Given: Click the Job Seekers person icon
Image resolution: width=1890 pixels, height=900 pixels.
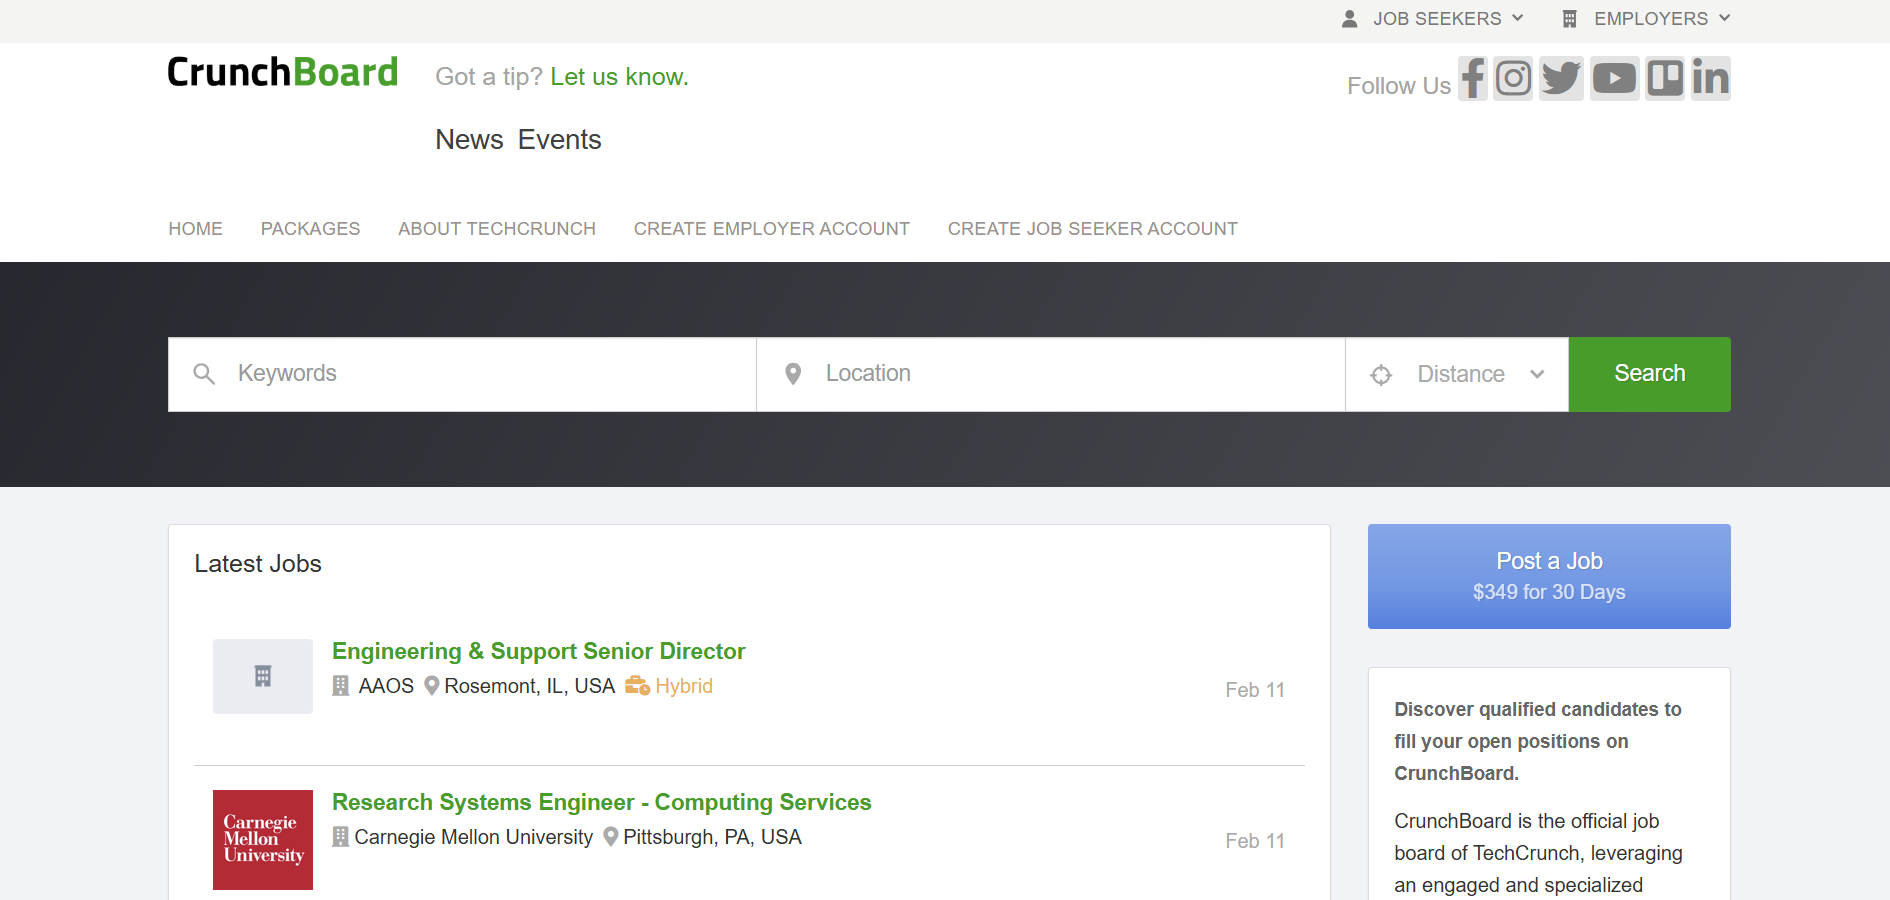Looking at the screenshot, I should click(1349, 19).
